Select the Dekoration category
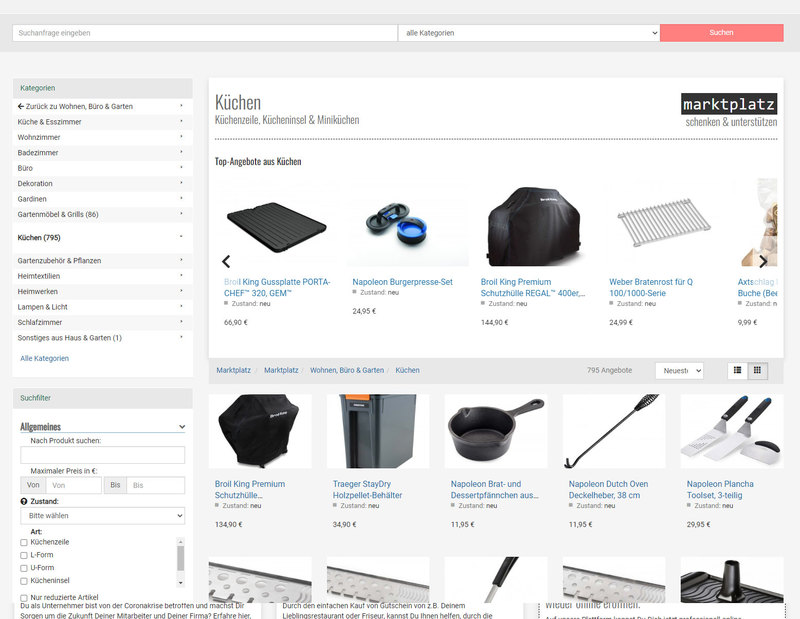Image resolution: width=800 pixels, height=619 pixels. coord(35,183)
